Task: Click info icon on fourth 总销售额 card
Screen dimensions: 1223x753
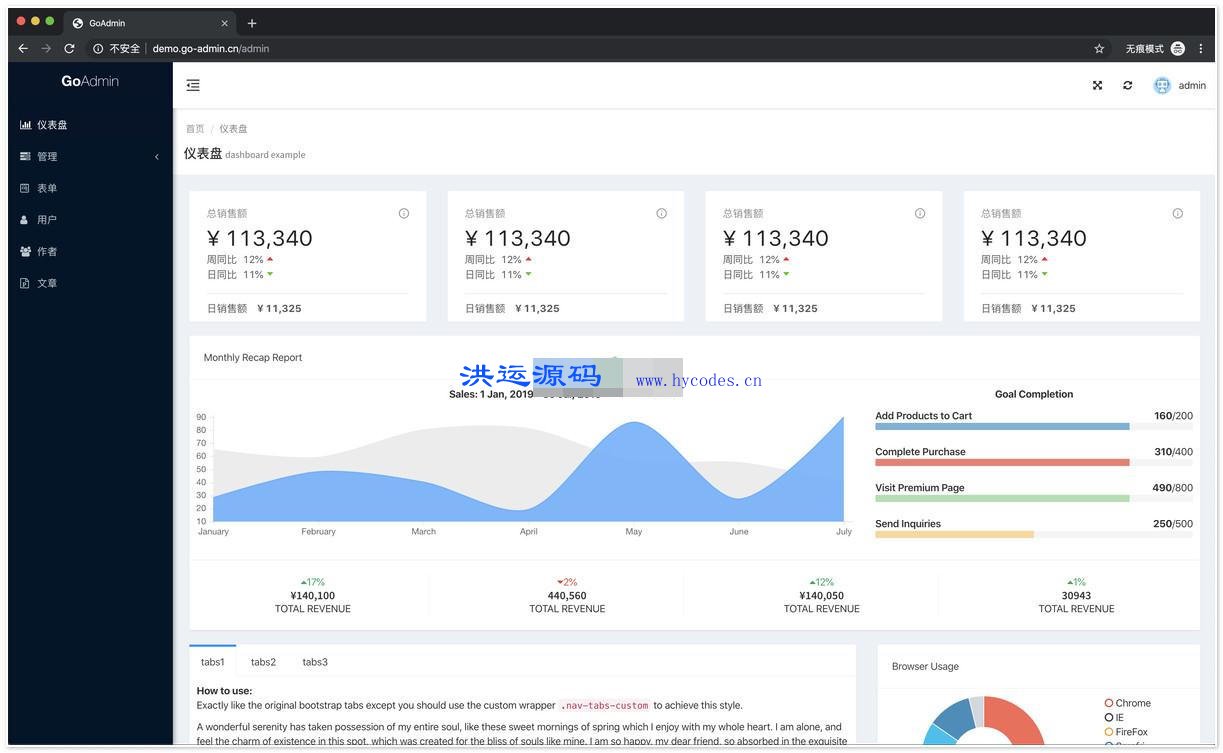Action: click(x=1177, y=213)
